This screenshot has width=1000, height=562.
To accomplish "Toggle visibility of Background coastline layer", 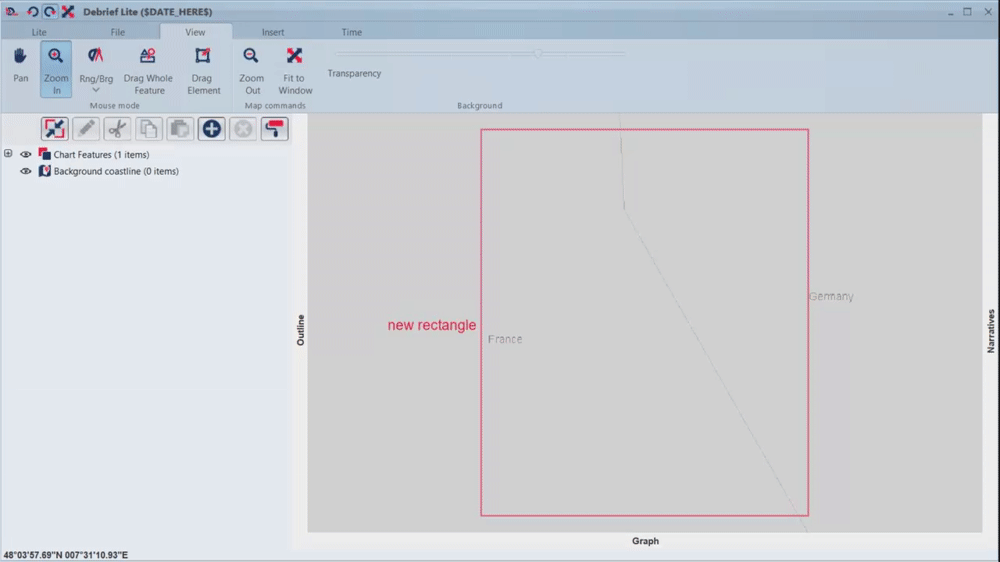I will tap(26, 171).
